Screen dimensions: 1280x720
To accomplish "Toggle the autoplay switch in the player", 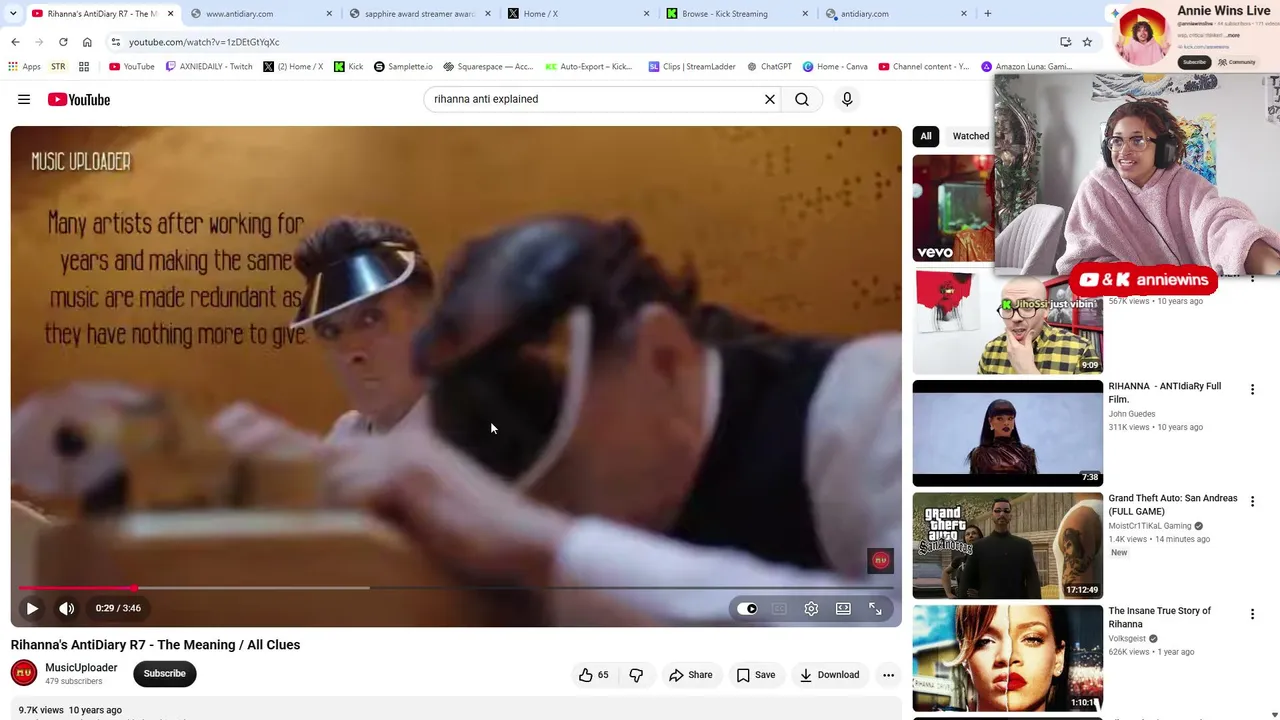I will tap(747, 608).
